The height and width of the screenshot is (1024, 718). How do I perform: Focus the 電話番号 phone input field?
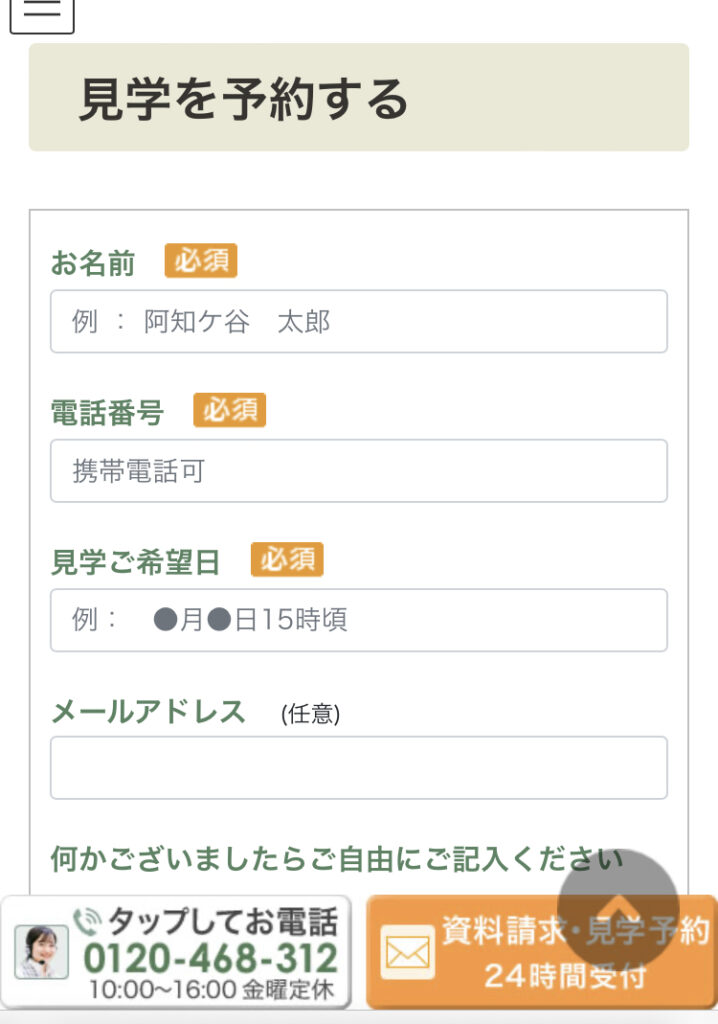pos(359,471)
